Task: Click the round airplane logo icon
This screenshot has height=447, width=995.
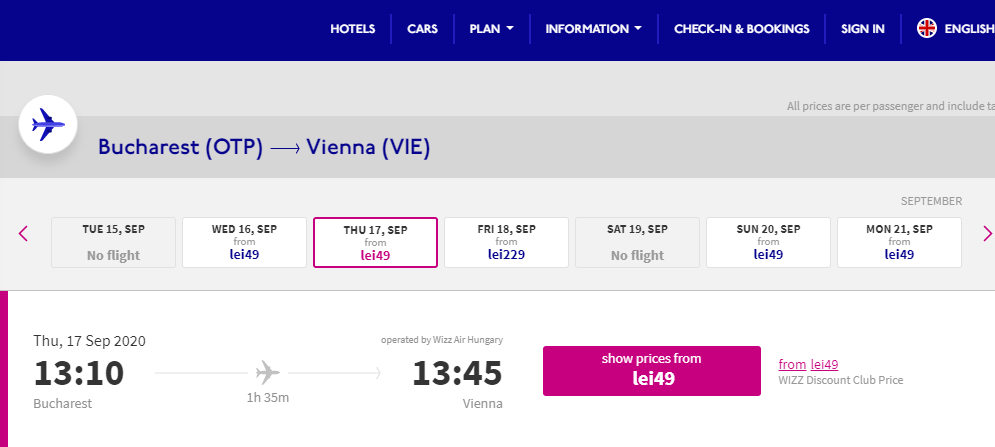Action: coord(48,125)
